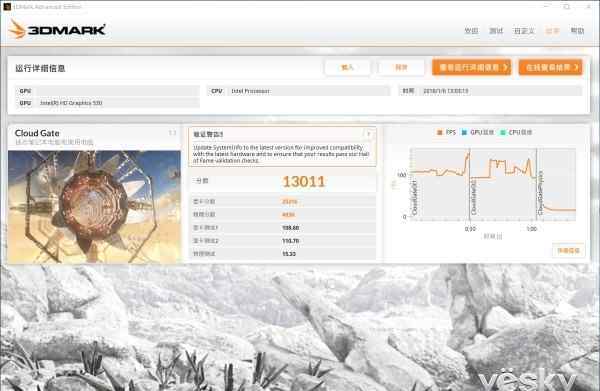Click the 13011 overall score value
Image resolution: width=600 pixels, height=391 pixels.
point(303,181)
